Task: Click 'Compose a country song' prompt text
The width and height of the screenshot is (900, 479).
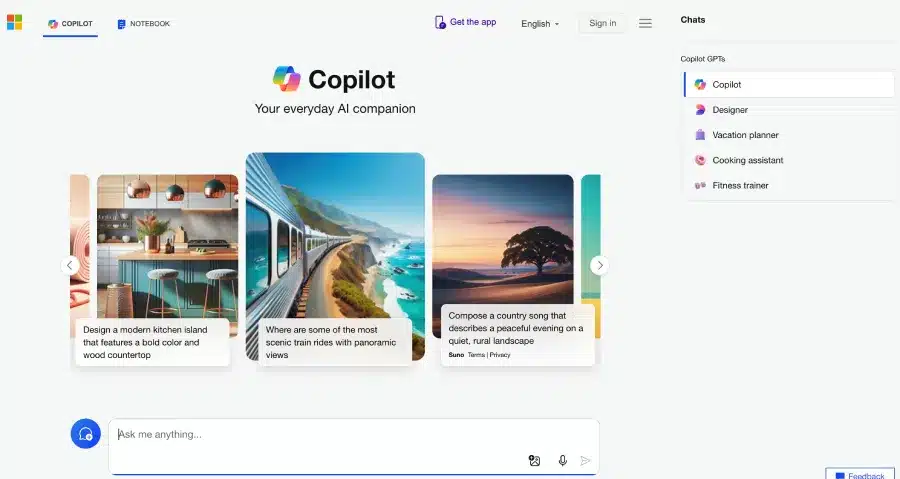Action: point(515,328)
